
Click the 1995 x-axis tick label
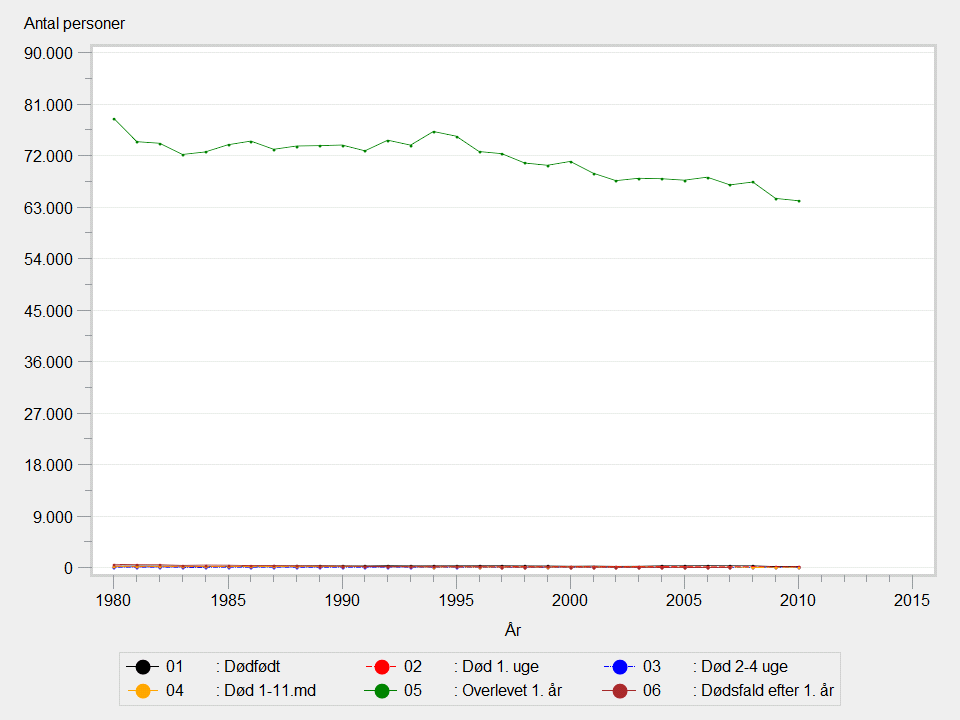point(456,600)
